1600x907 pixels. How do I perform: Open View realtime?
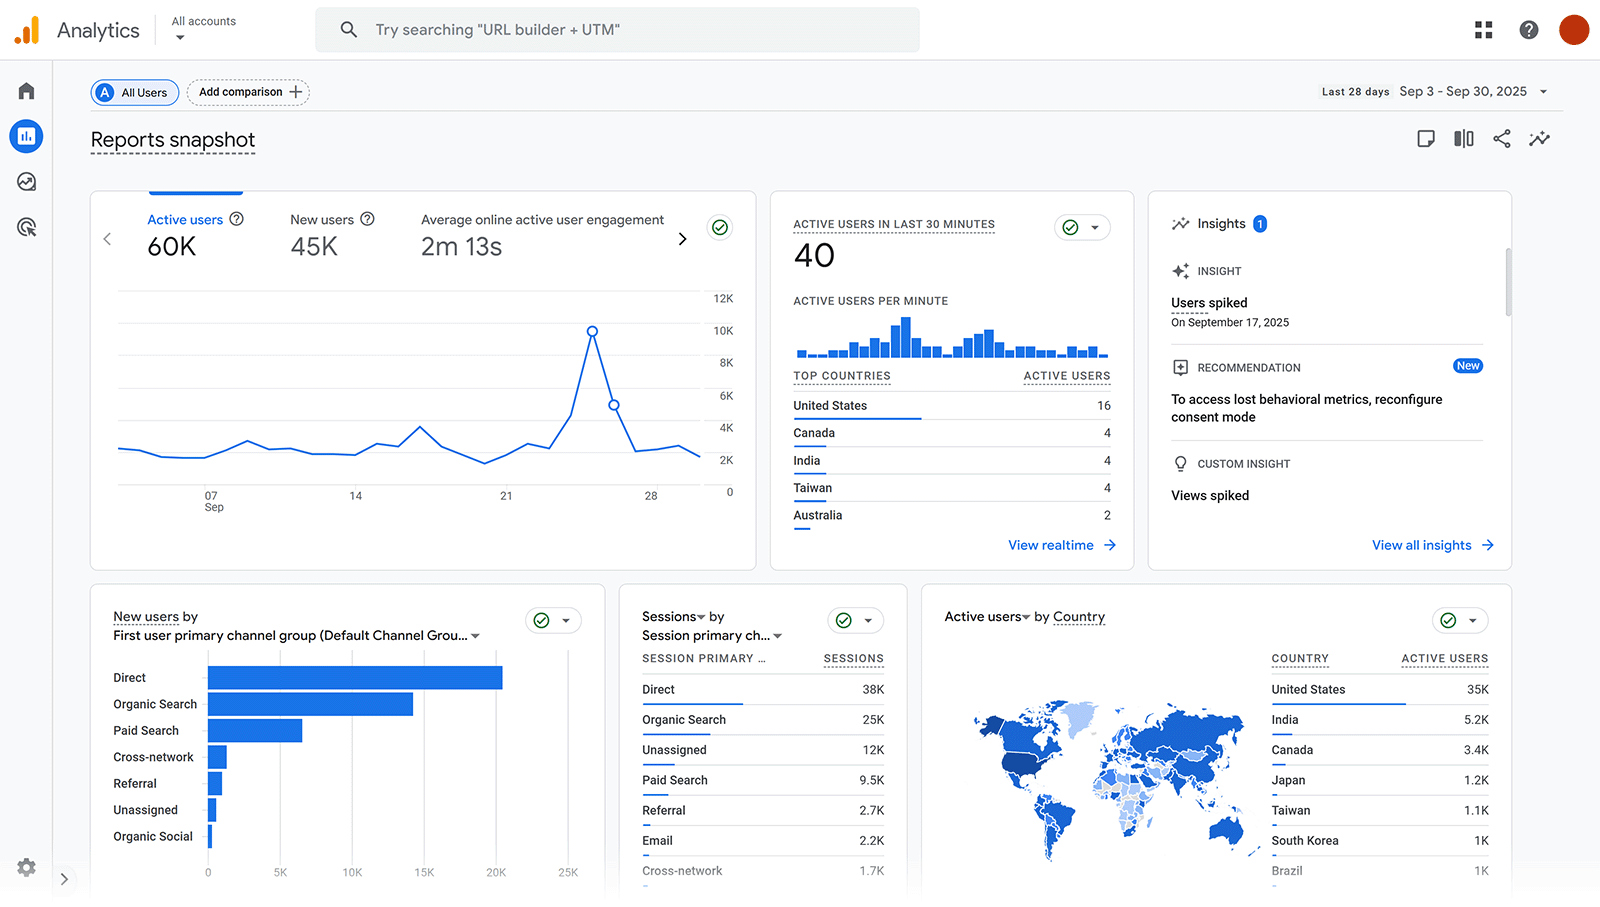(1051, 545)
